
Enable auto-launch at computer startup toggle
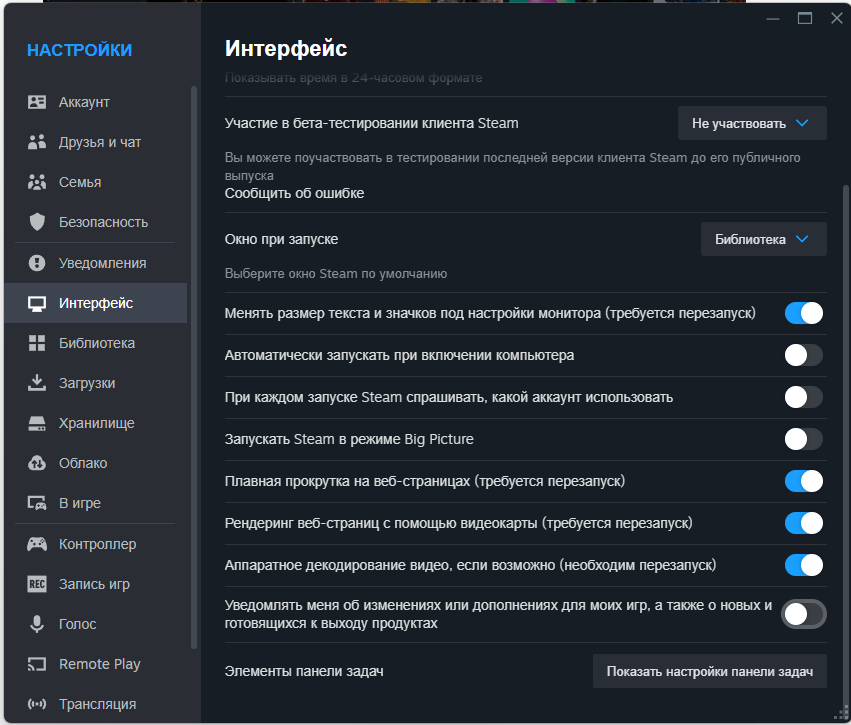(x=804, y=355)
